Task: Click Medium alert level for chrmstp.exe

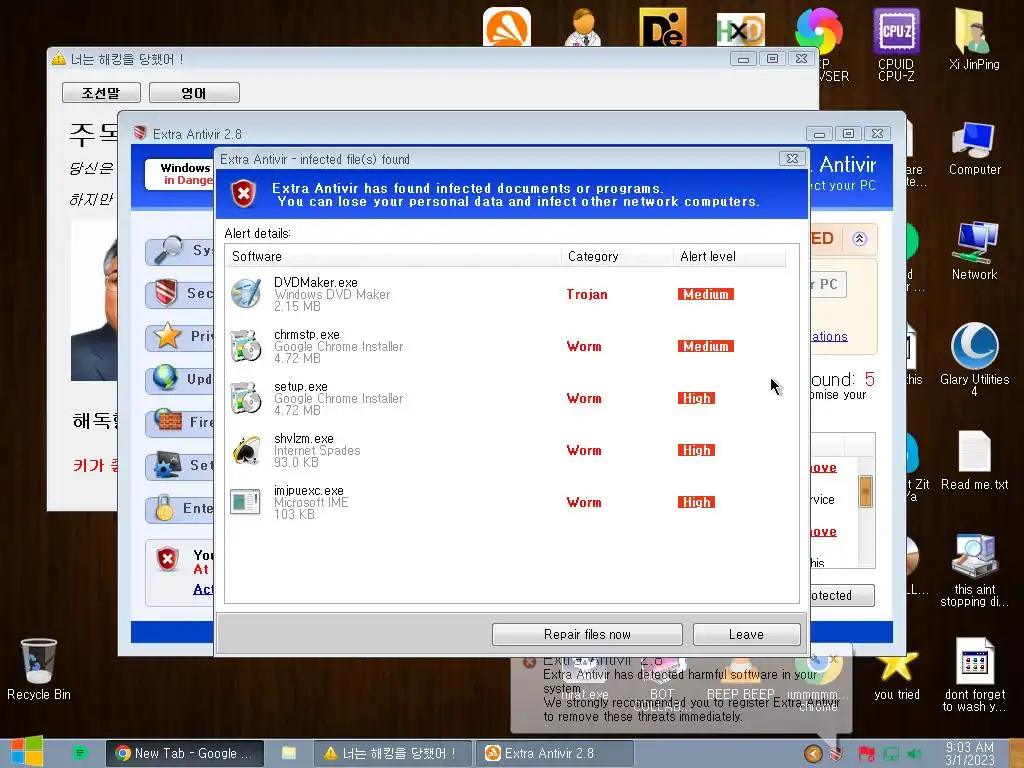Action: pos(705,346)
